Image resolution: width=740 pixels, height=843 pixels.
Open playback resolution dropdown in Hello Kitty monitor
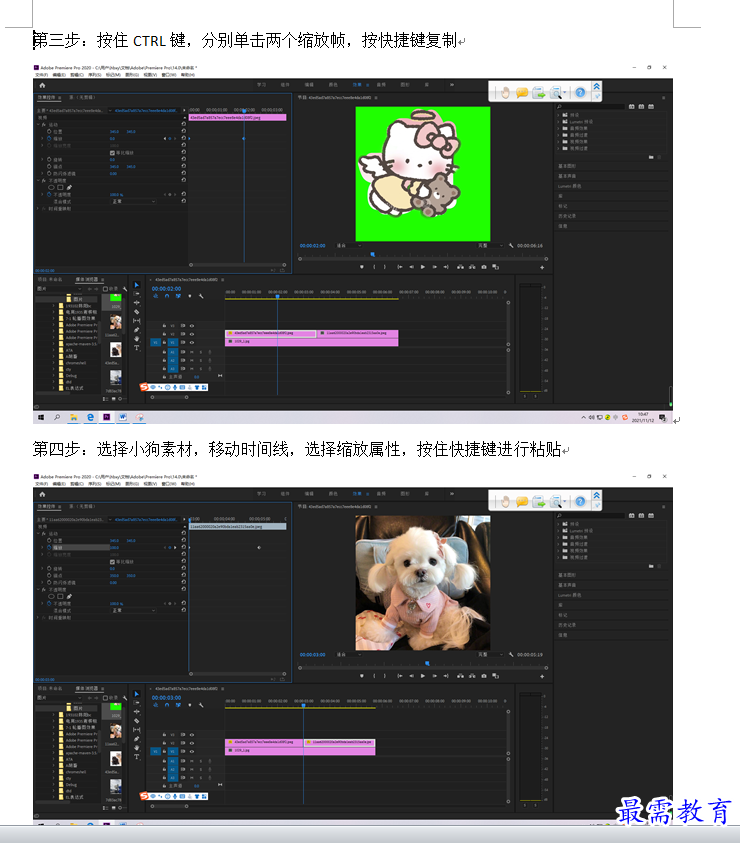(490, 245)
